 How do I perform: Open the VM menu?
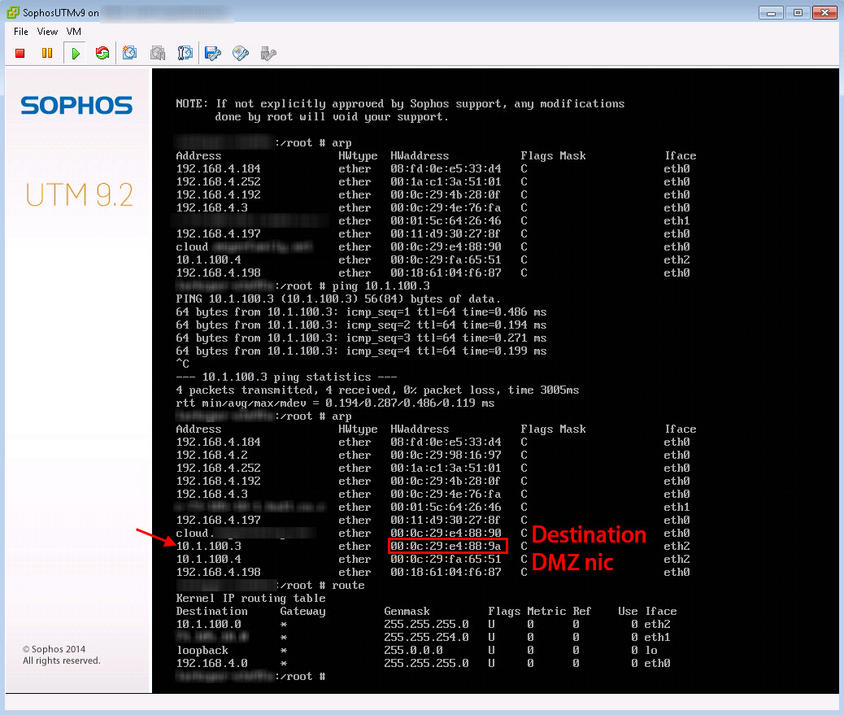[x=74, y=32]
